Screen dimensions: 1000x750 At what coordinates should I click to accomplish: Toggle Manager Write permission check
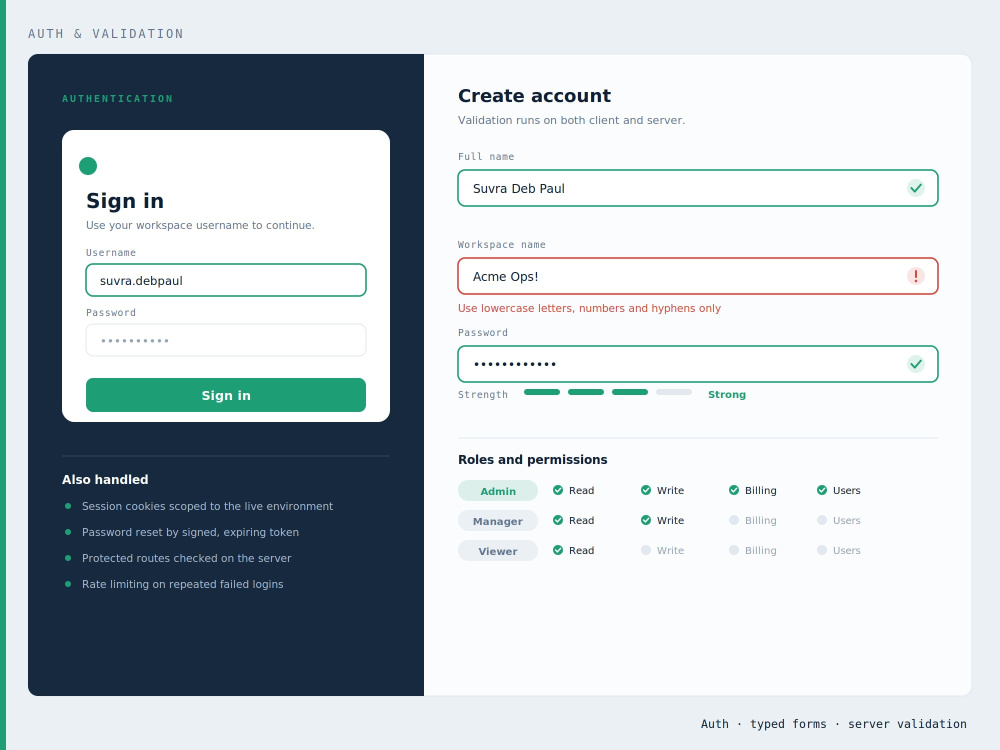[x=646, y=520]
